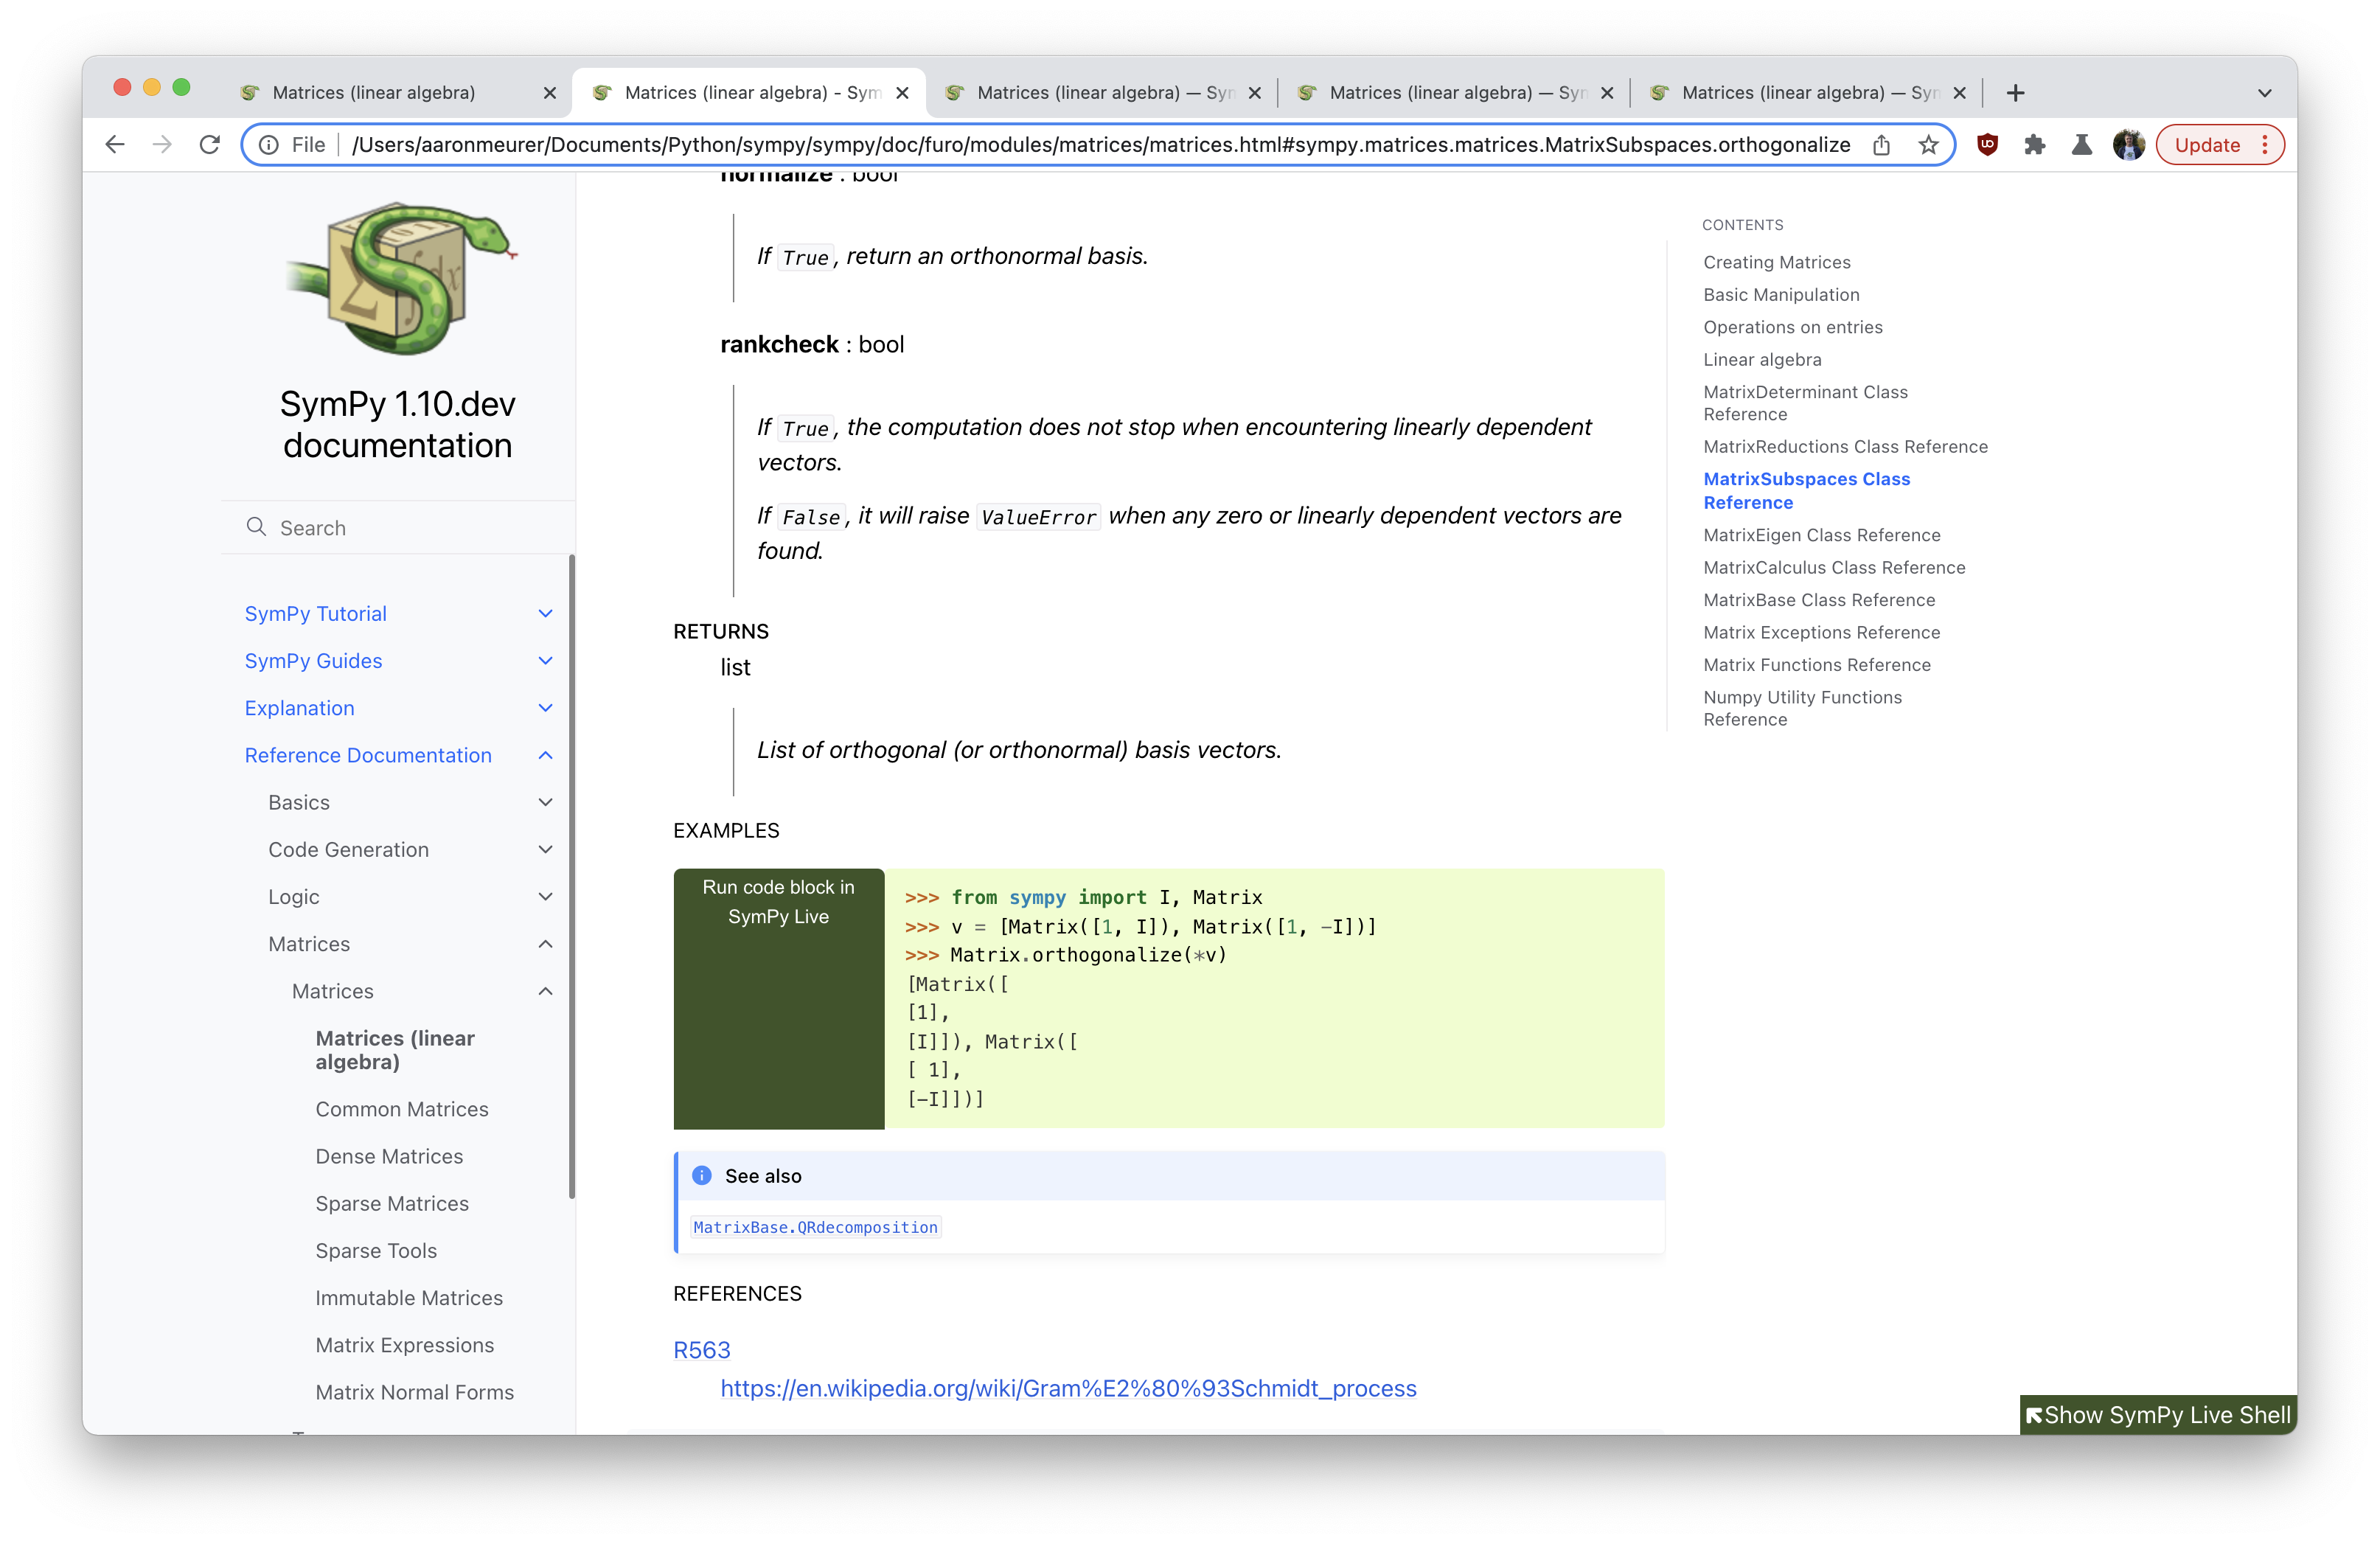The height and width of the screenshot is (1544, 2380).
Task: Collapse Reference Documentation in sidebar
Action: (x=545, y=755)
